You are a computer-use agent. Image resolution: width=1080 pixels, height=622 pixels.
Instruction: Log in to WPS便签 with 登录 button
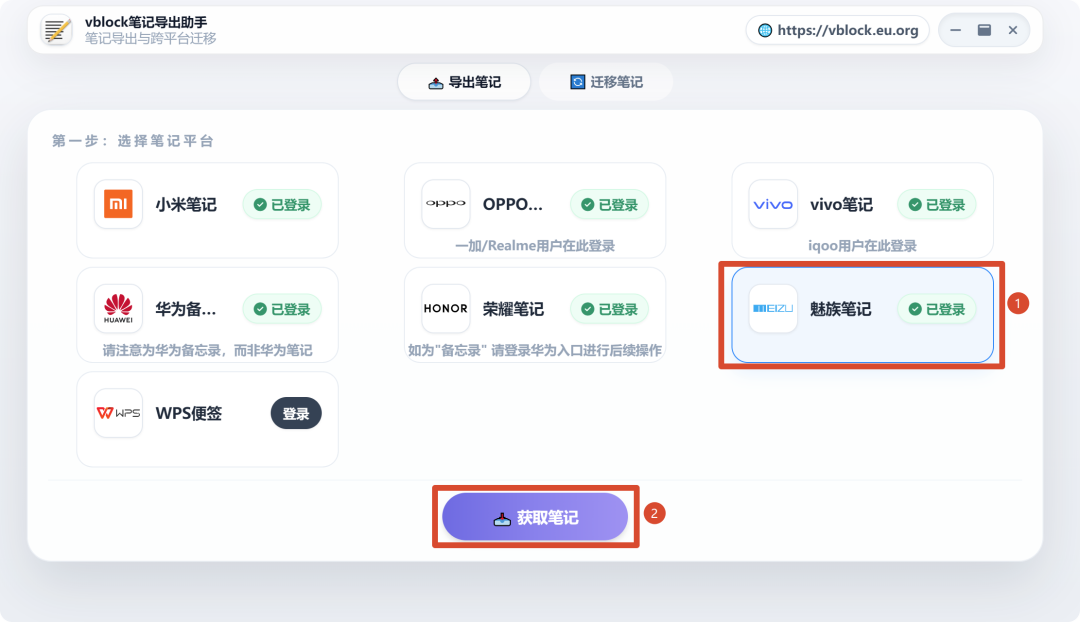pyautogui.click(x=296, y=413)
